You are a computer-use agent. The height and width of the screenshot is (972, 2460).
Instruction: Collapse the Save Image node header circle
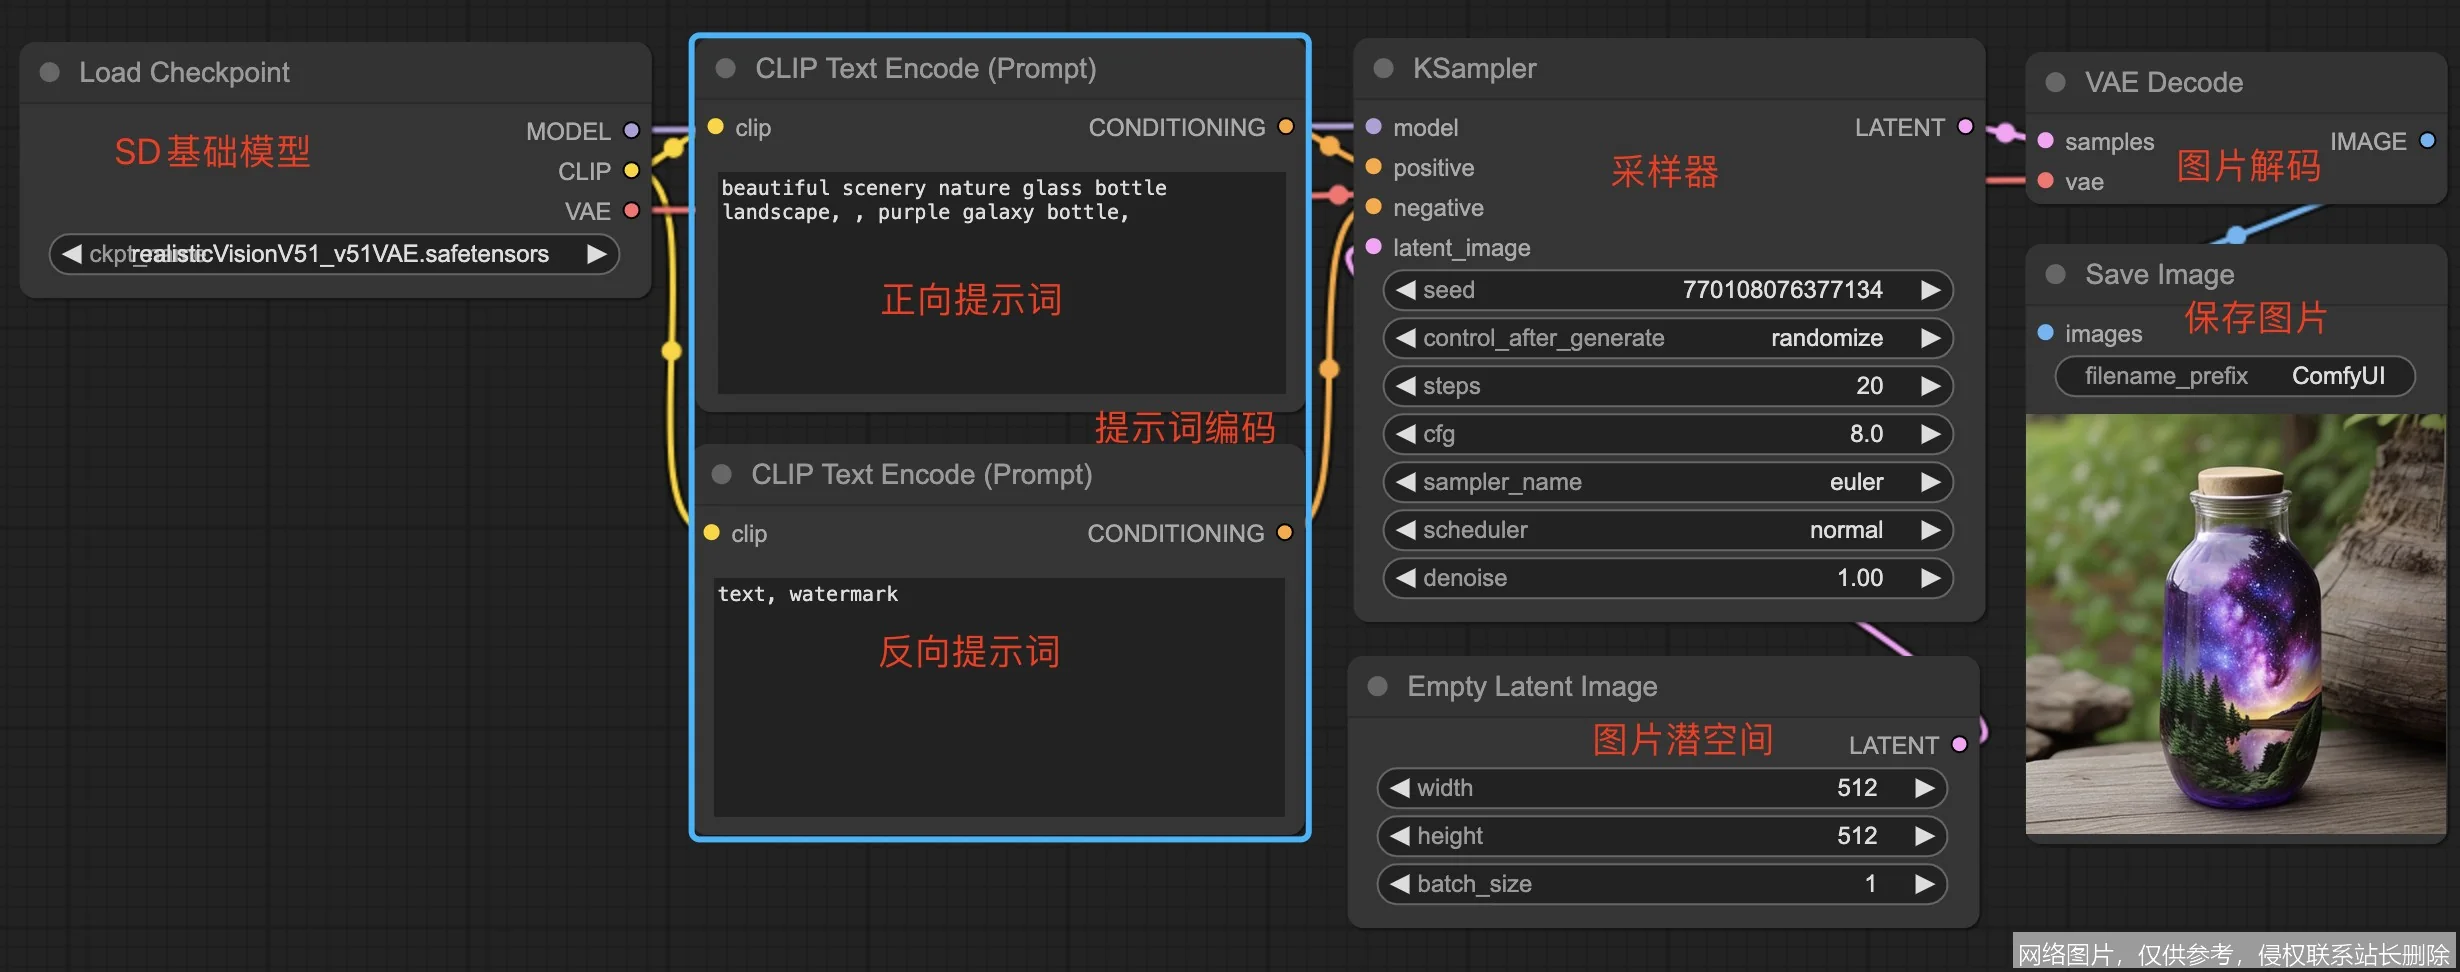pos(2056,274)
